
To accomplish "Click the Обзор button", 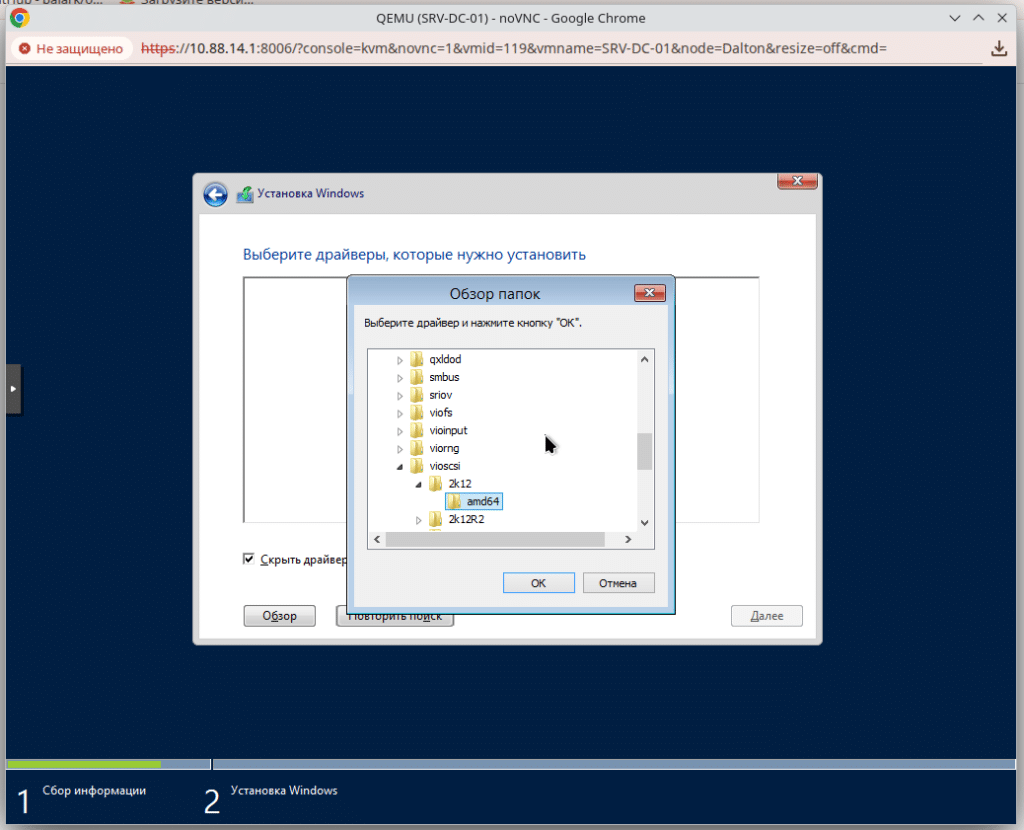I will (279, 616).
